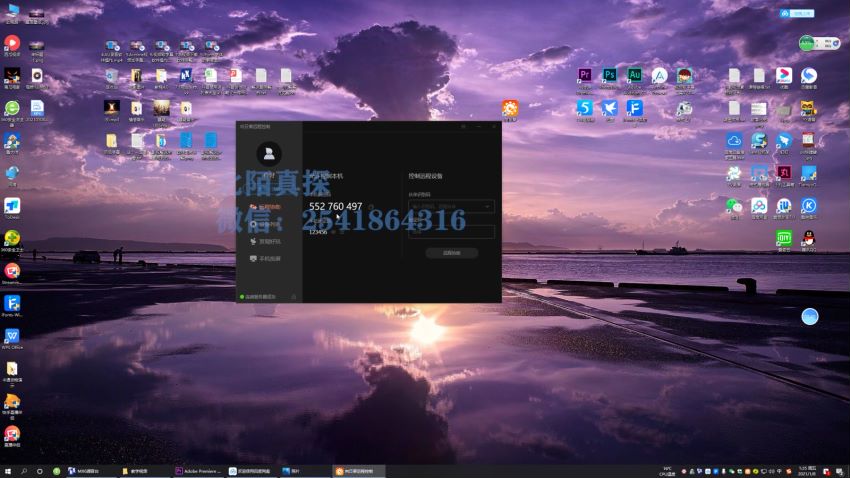This screenshot has width=850, height=478.
Task: Open taskbar search magnifier
Action: tap(24, 471)
